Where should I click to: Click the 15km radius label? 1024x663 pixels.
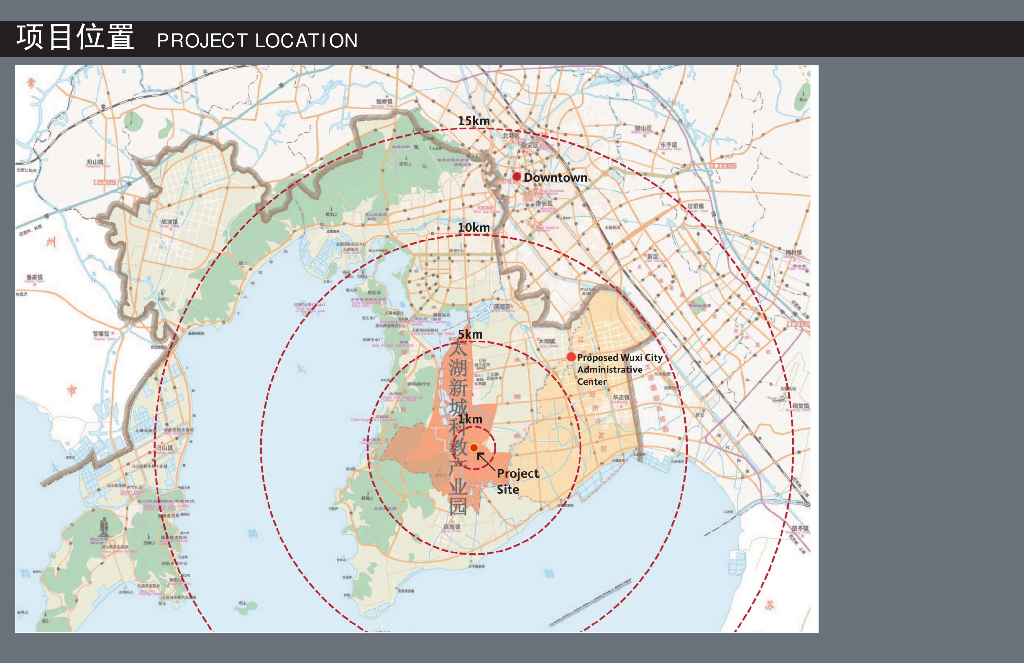pyautogui.click(x=474, y=121)
